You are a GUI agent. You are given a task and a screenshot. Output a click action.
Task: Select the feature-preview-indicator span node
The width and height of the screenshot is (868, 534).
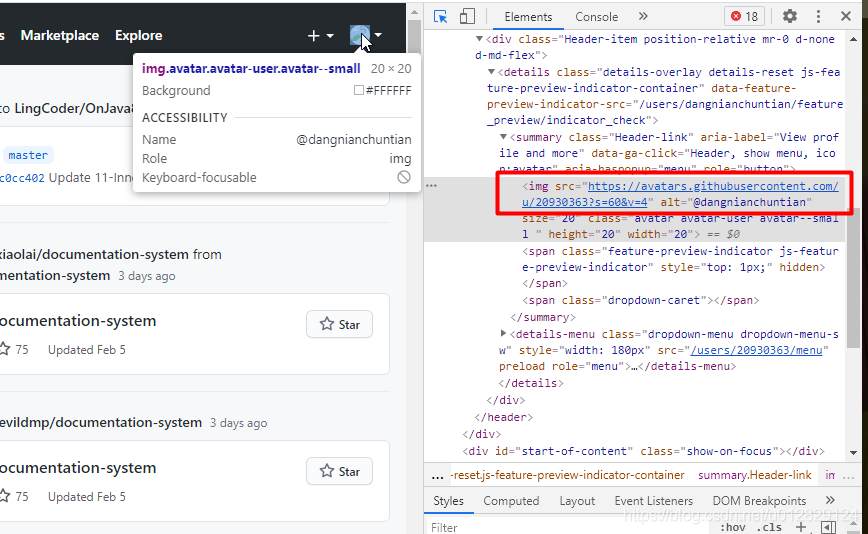(x=680, y=267)
